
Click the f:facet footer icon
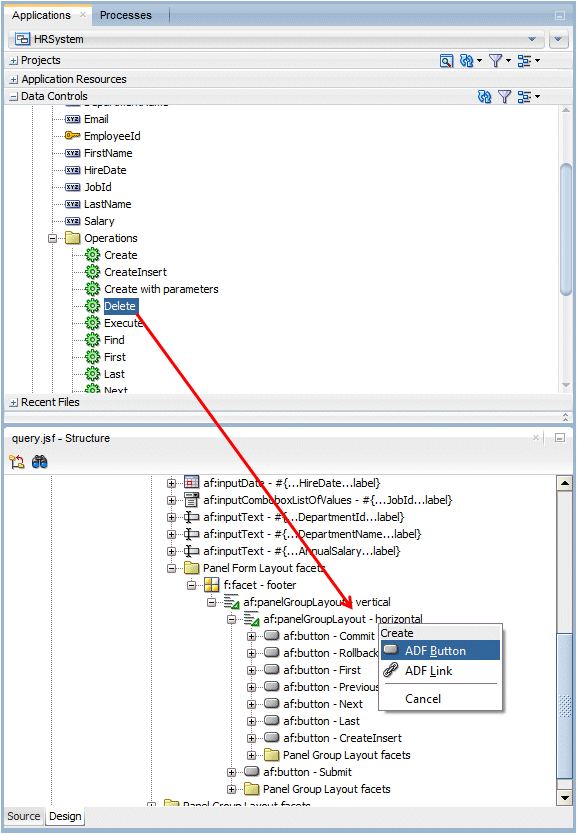212,585
